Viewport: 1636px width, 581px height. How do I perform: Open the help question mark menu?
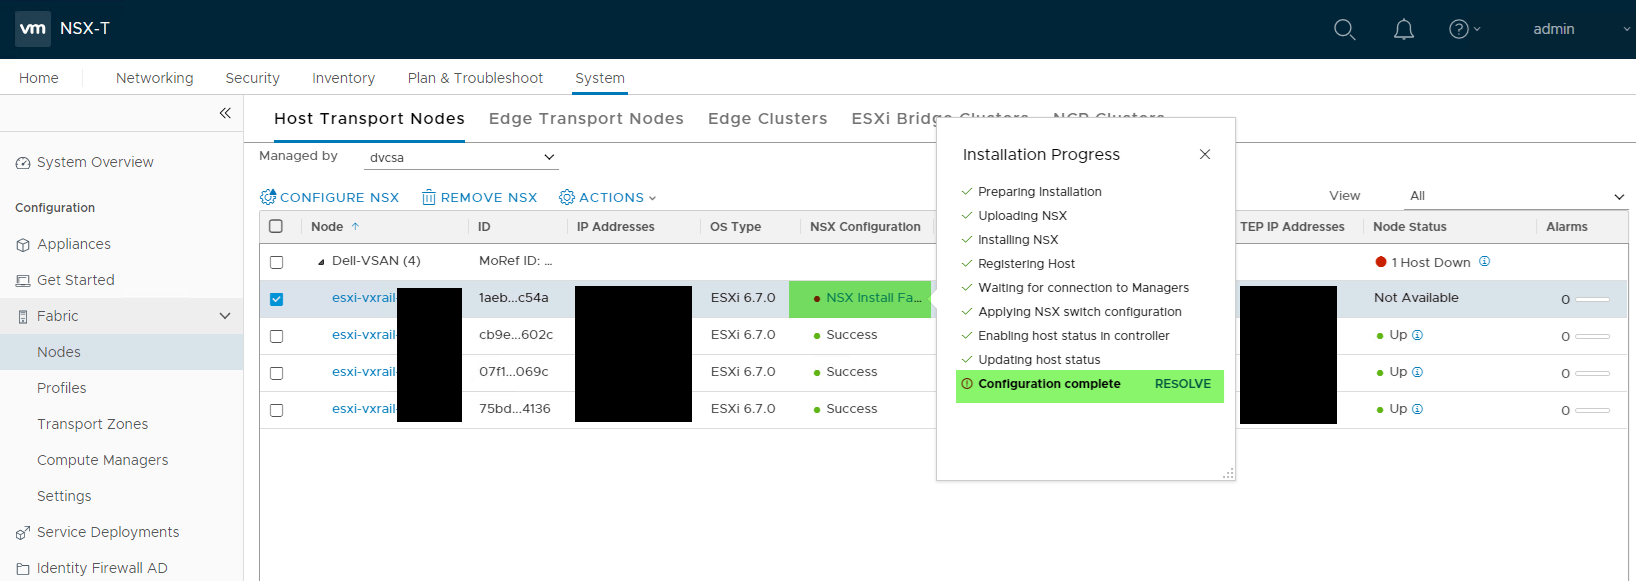point(1464,29)
